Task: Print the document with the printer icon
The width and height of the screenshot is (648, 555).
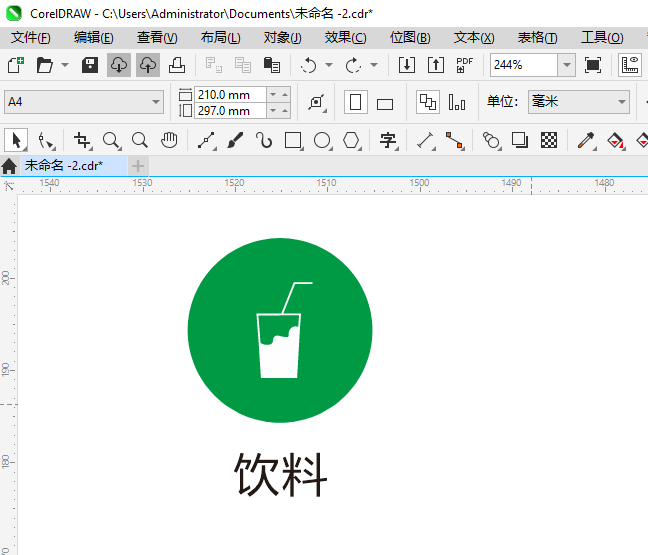Action: 177,65
